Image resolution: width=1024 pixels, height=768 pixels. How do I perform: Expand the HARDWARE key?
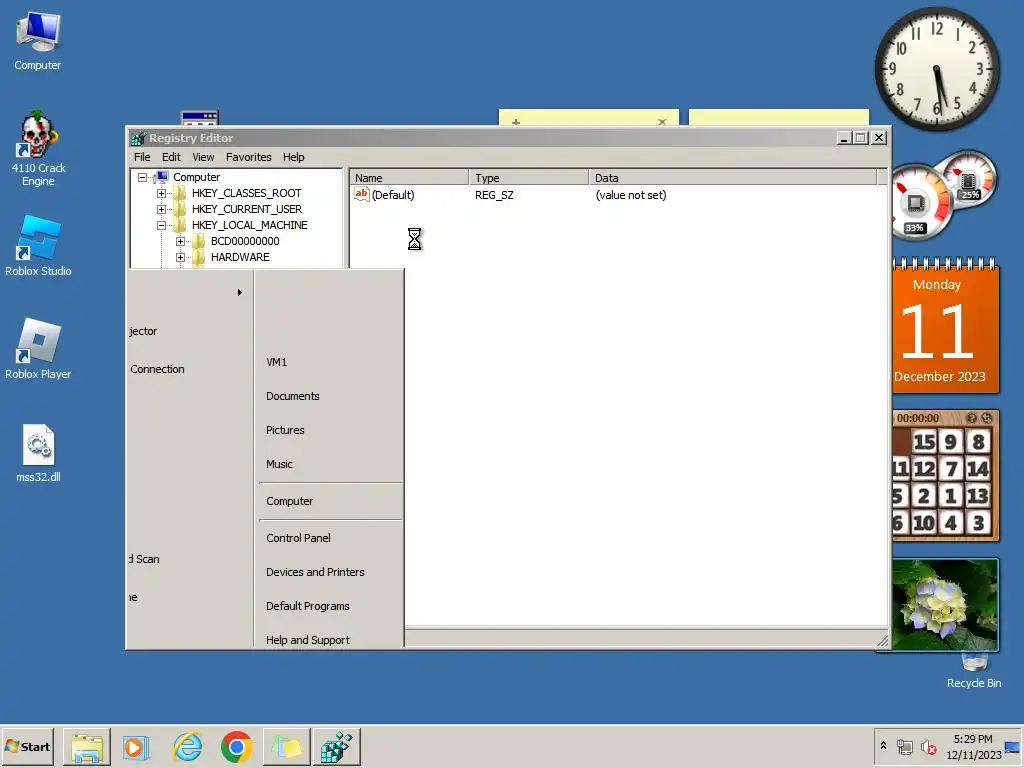180,257
